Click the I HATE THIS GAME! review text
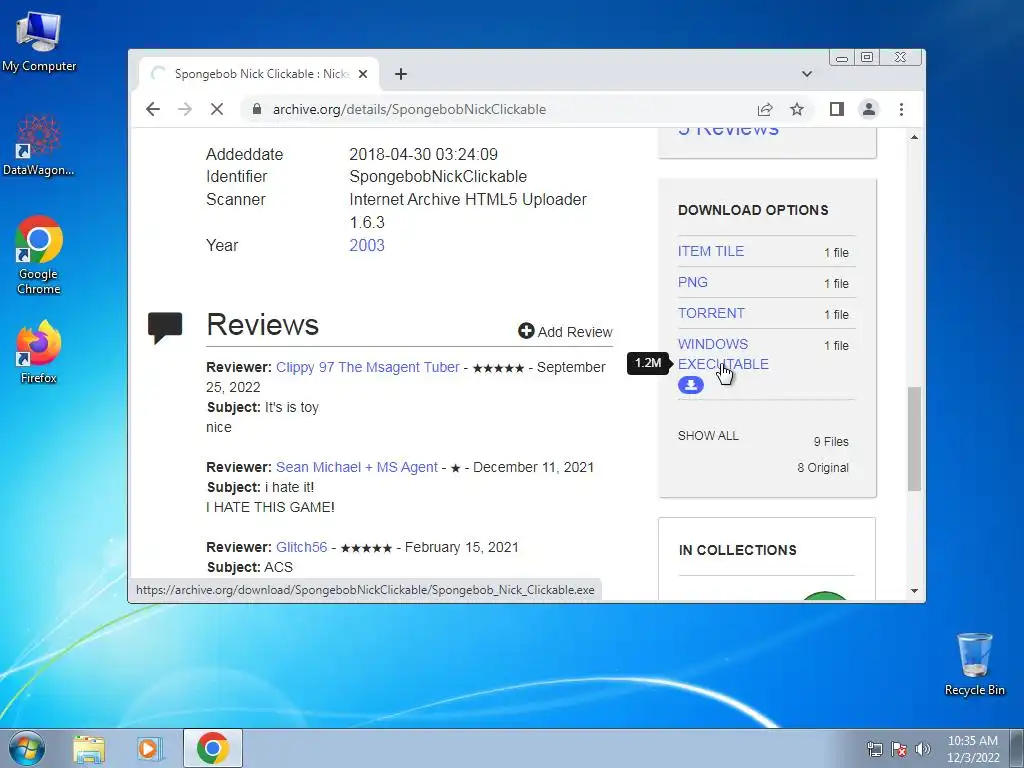This screenshot has height=768, width=1024. coord(270,507)
